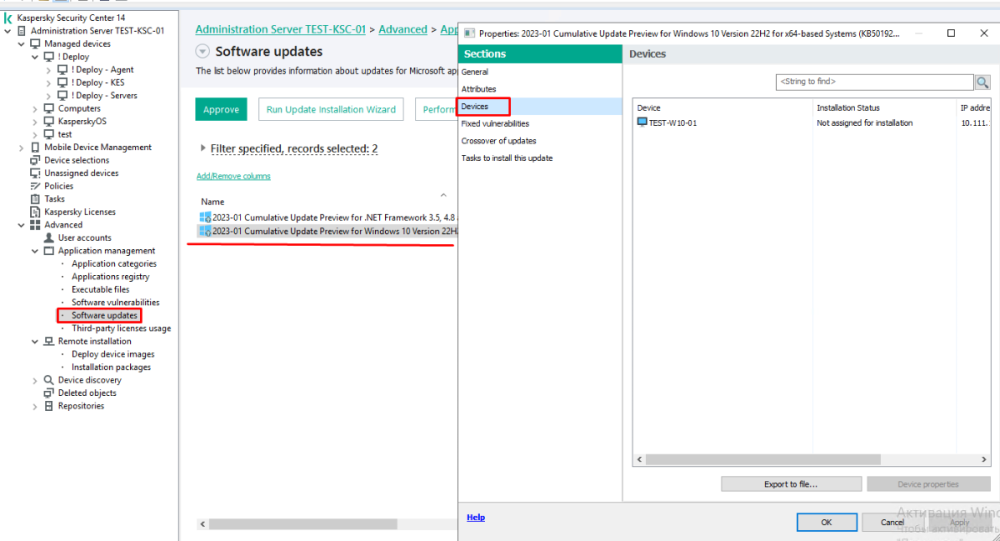Screen dimensions: 1000x541
Task: Open Tasks to install this update section
Action: point(507,158)
